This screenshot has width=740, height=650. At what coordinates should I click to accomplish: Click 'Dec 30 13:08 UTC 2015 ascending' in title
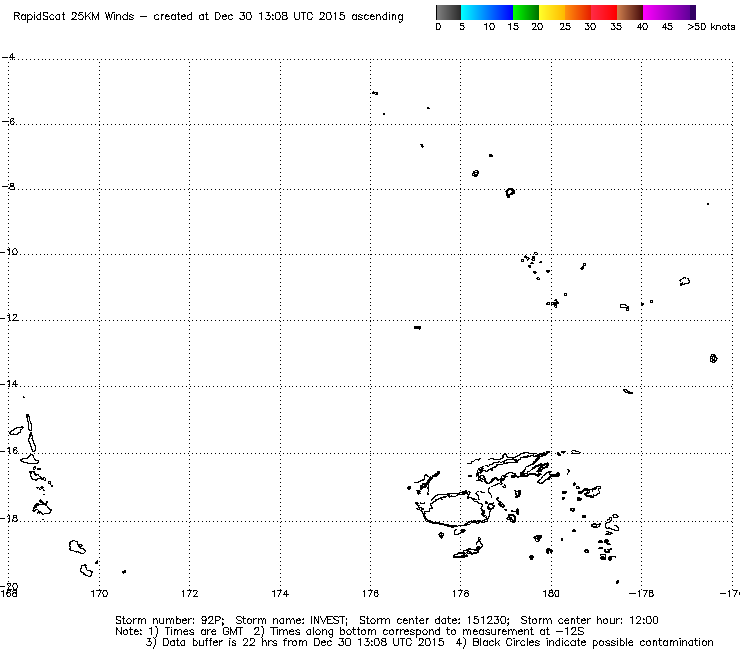309,17
